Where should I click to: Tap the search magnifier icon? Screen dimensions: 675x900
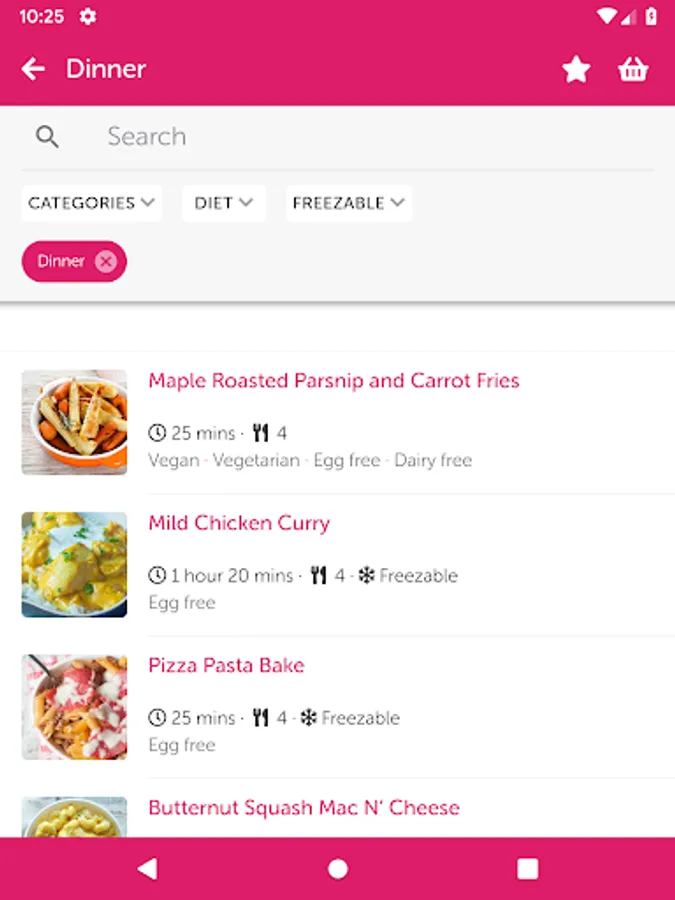(47, 137)
